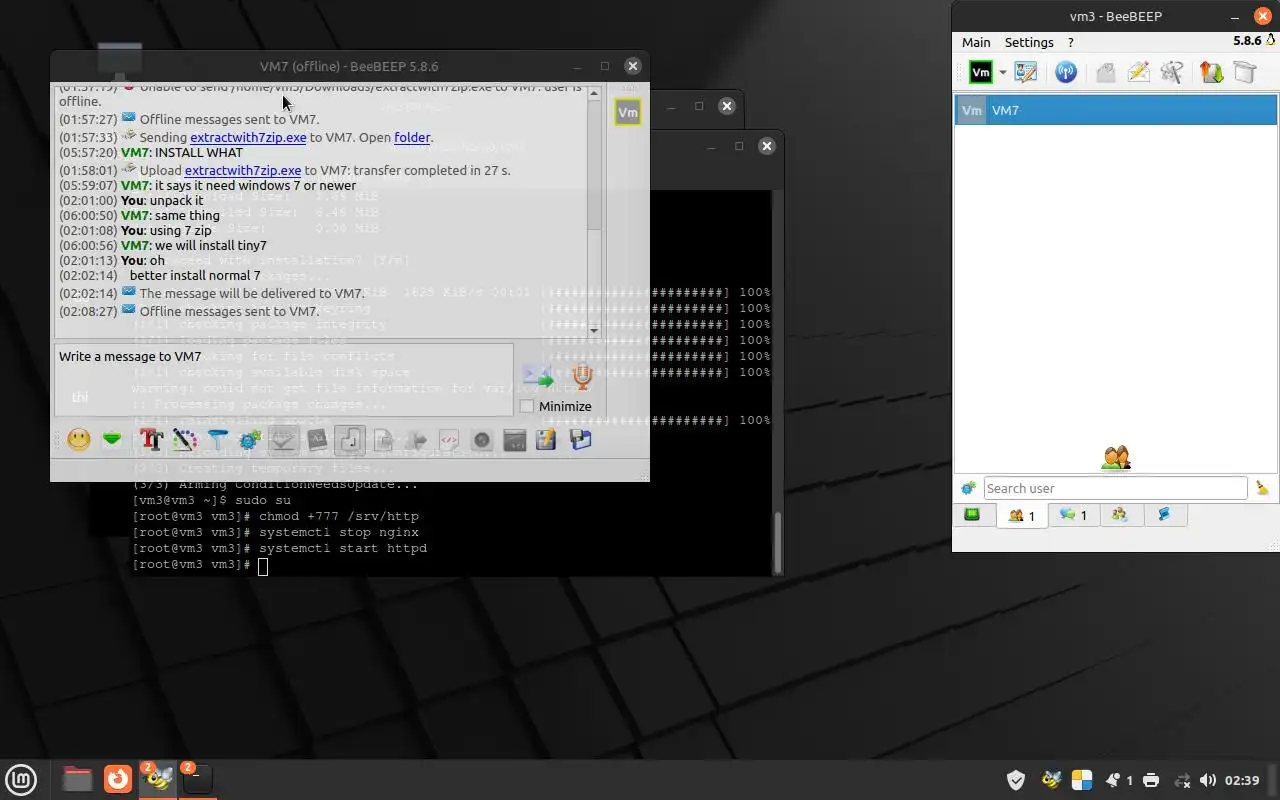
Task: Click the network icon in system tray
Action: 1181,780
